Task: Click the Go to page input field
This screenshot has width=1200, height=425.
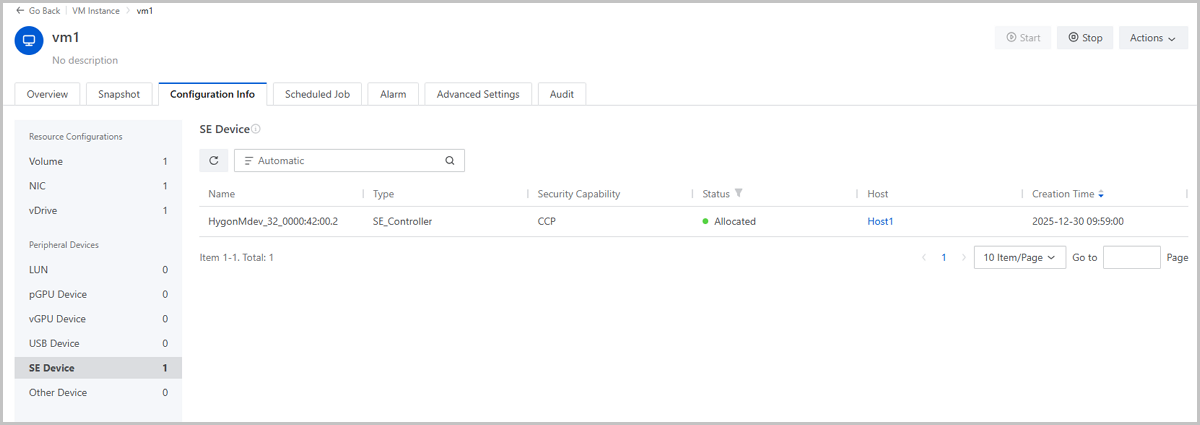Action: pos(1131,257)
